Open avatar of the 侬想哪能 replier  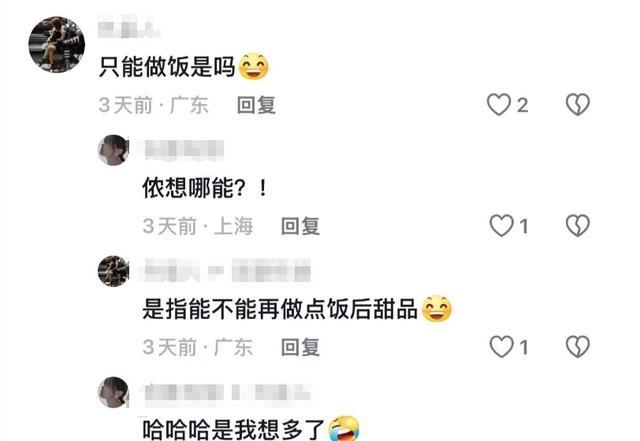point(113,150)
